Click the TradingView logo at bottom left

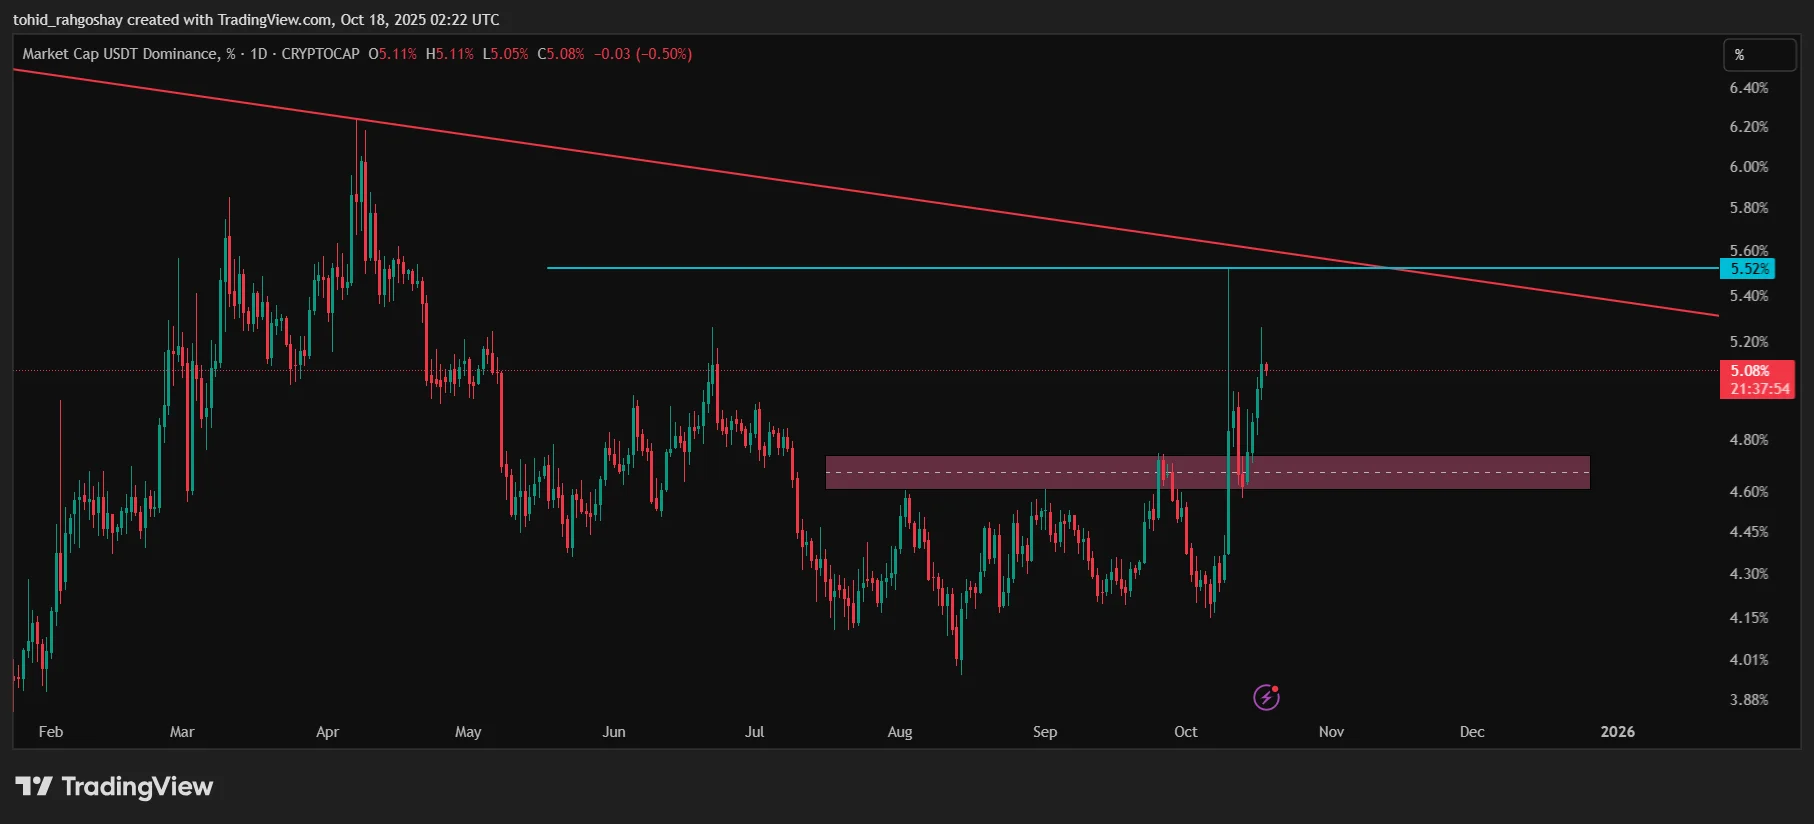(x=114, y=787)
